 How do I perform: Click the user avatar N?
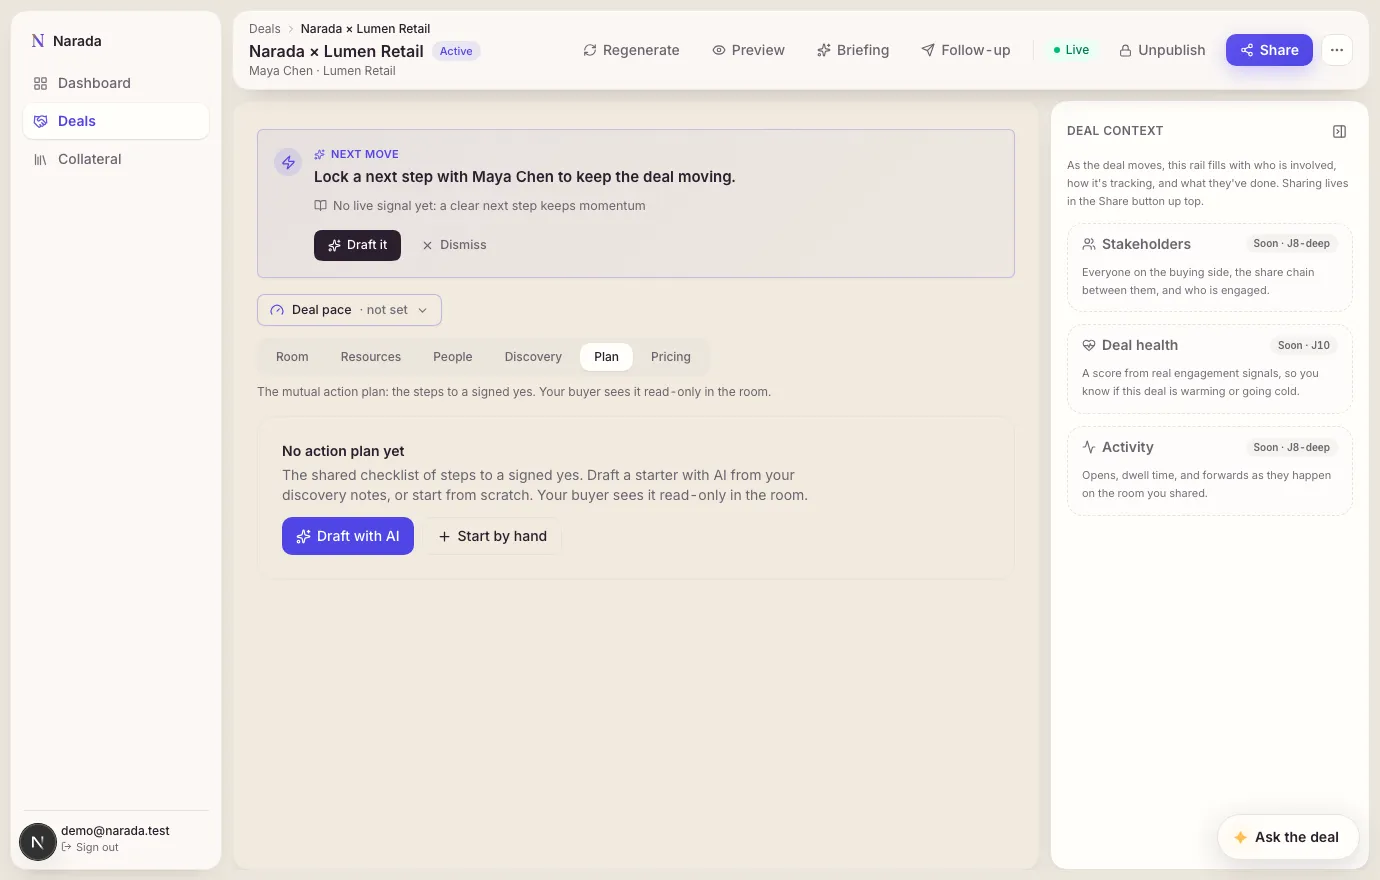pyautogui.click(x=38, y=842)
